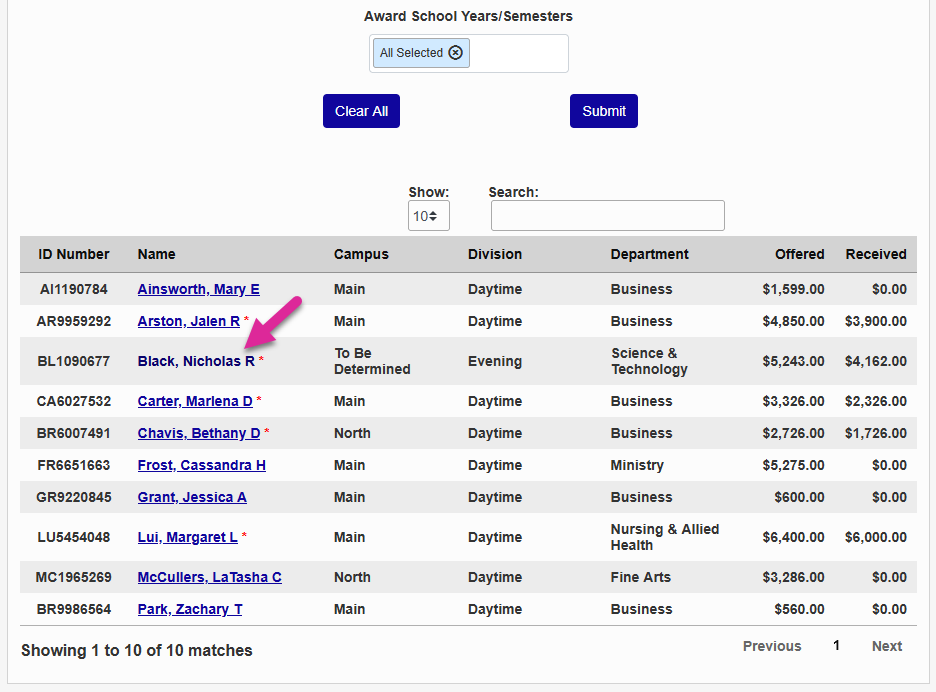This screenshot has width=936, height=692.
Task: Click the $1,726.00 received amount
Action: [876, 433]
